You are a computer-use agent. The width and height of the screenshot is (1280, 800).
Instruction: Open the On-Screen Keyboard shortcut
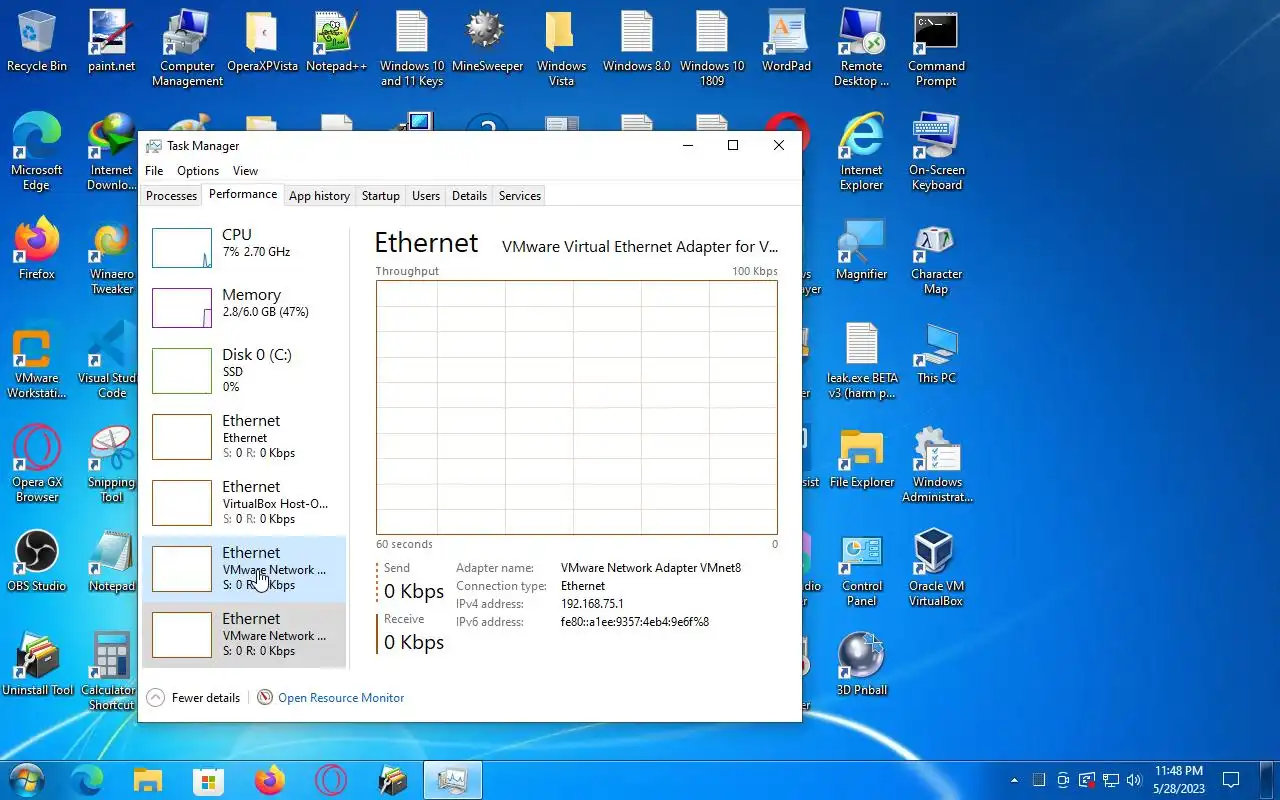tap(937, 152)
